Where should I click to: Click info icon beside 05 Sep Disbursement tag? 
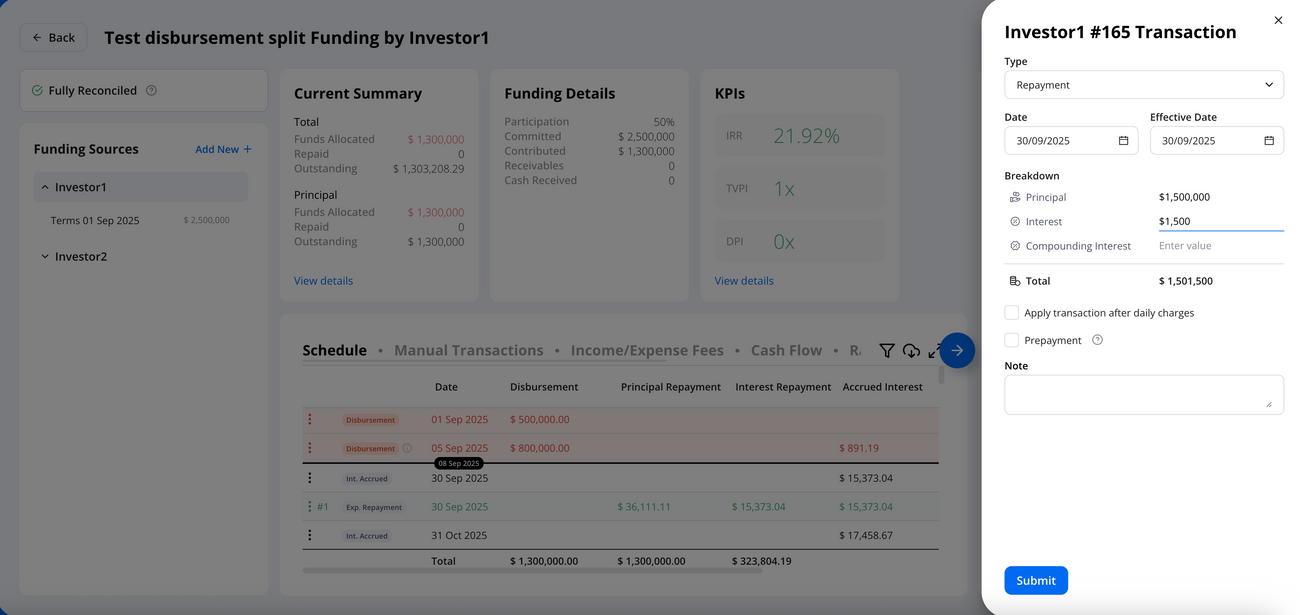click(x=407, y=448)
